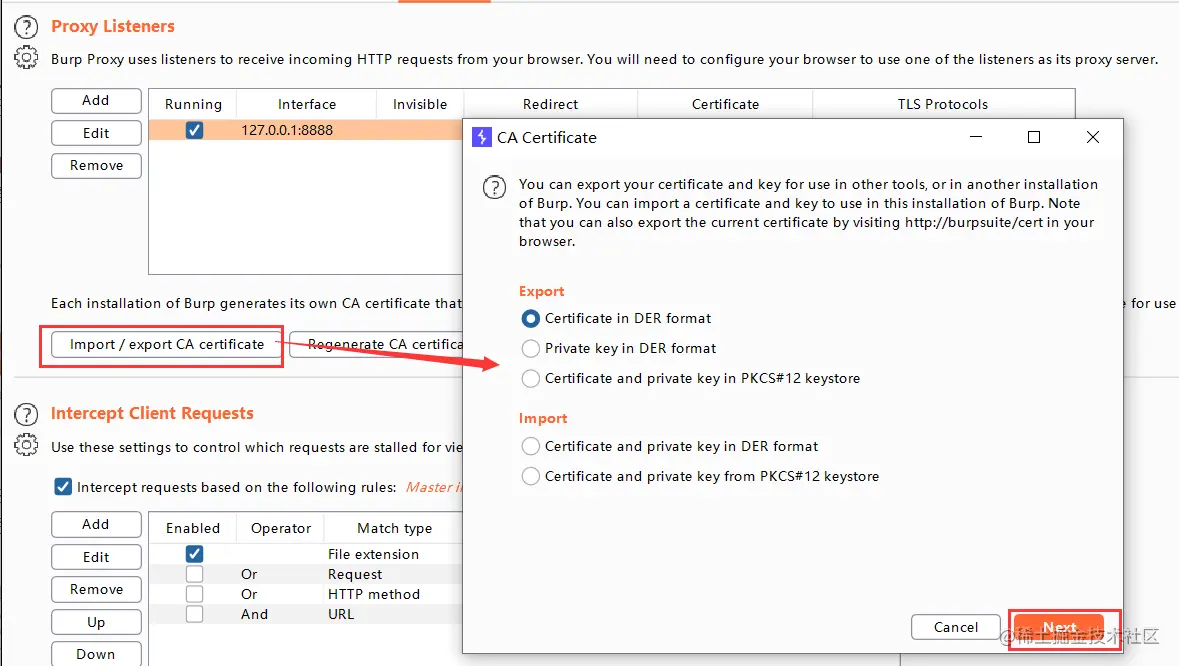Sort listeners by Interface column header
Screen dimensions: 1179x666
[x=307, y=104]
